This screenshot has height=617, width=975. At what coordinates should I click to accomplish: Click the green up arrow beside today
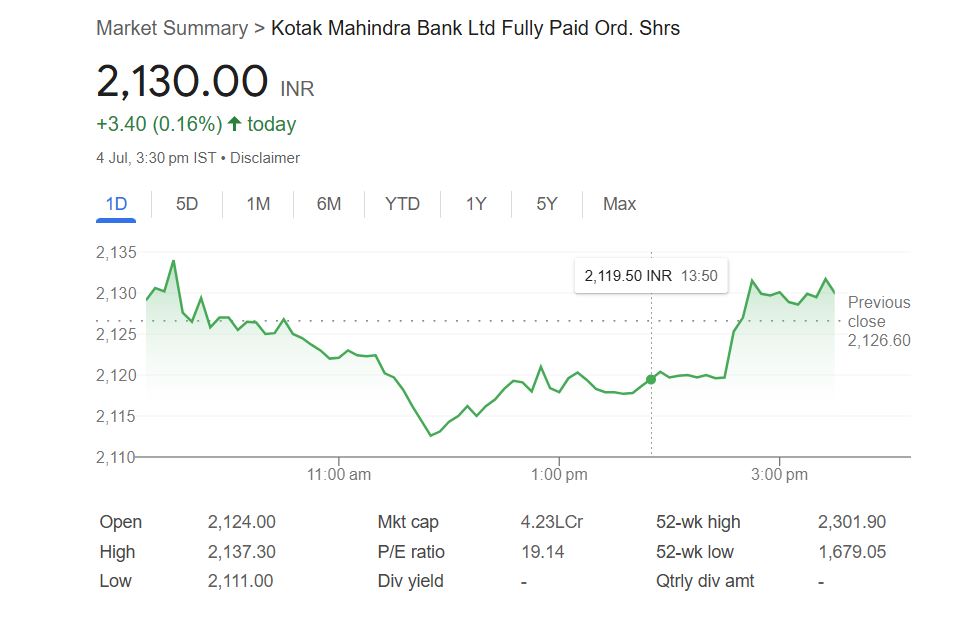click(x=235, y=125)
